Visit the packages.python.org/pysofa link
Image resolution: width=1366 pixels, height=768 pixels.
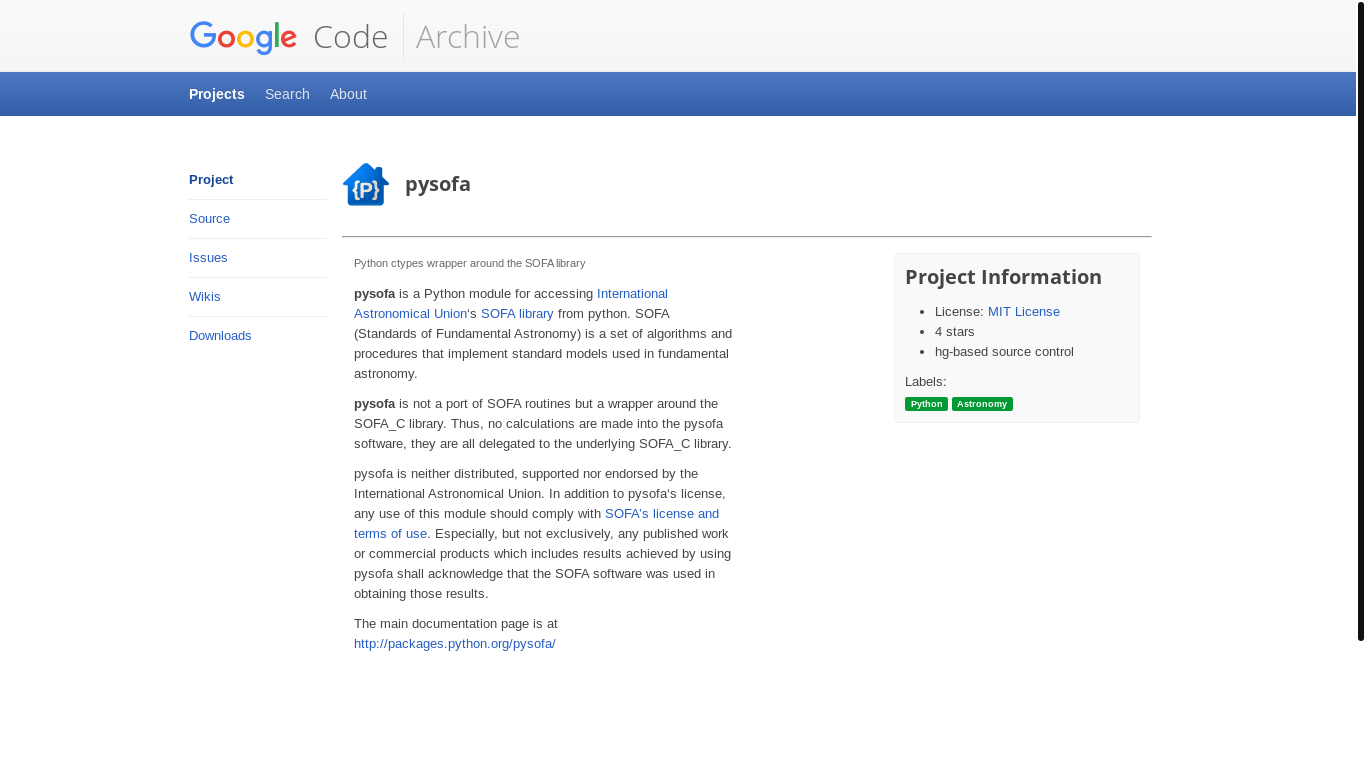(455, 643)
